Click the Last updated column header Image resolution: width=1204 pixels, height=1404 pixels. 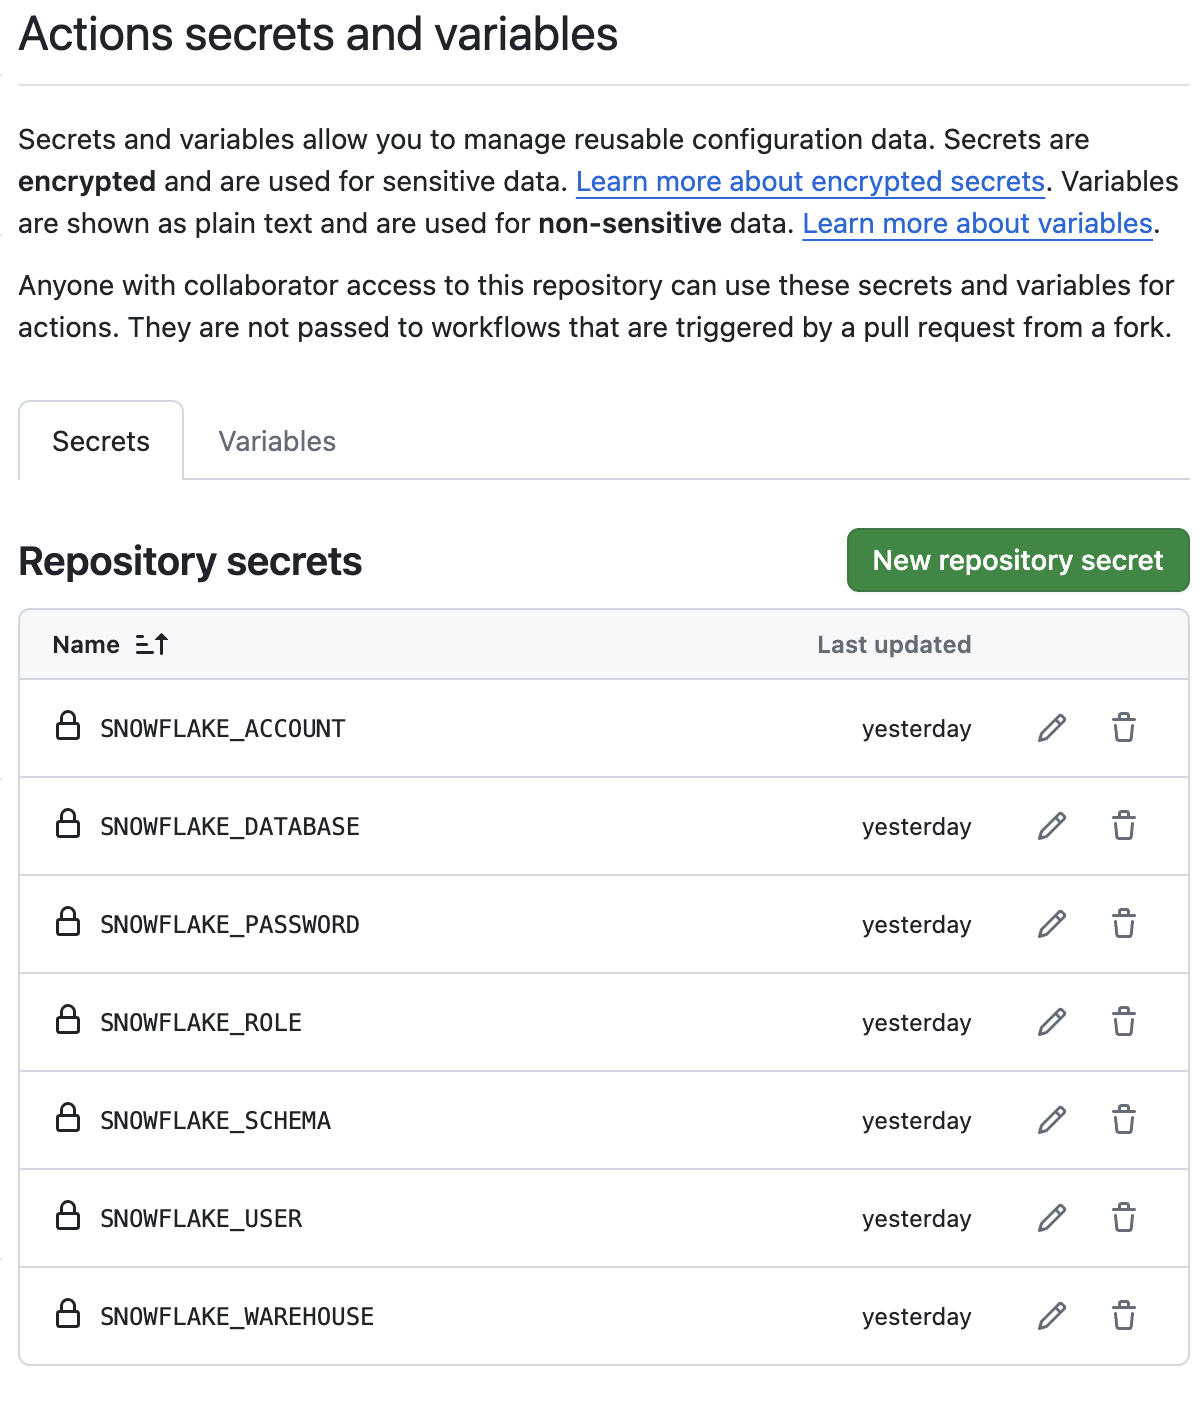[894, 645]
